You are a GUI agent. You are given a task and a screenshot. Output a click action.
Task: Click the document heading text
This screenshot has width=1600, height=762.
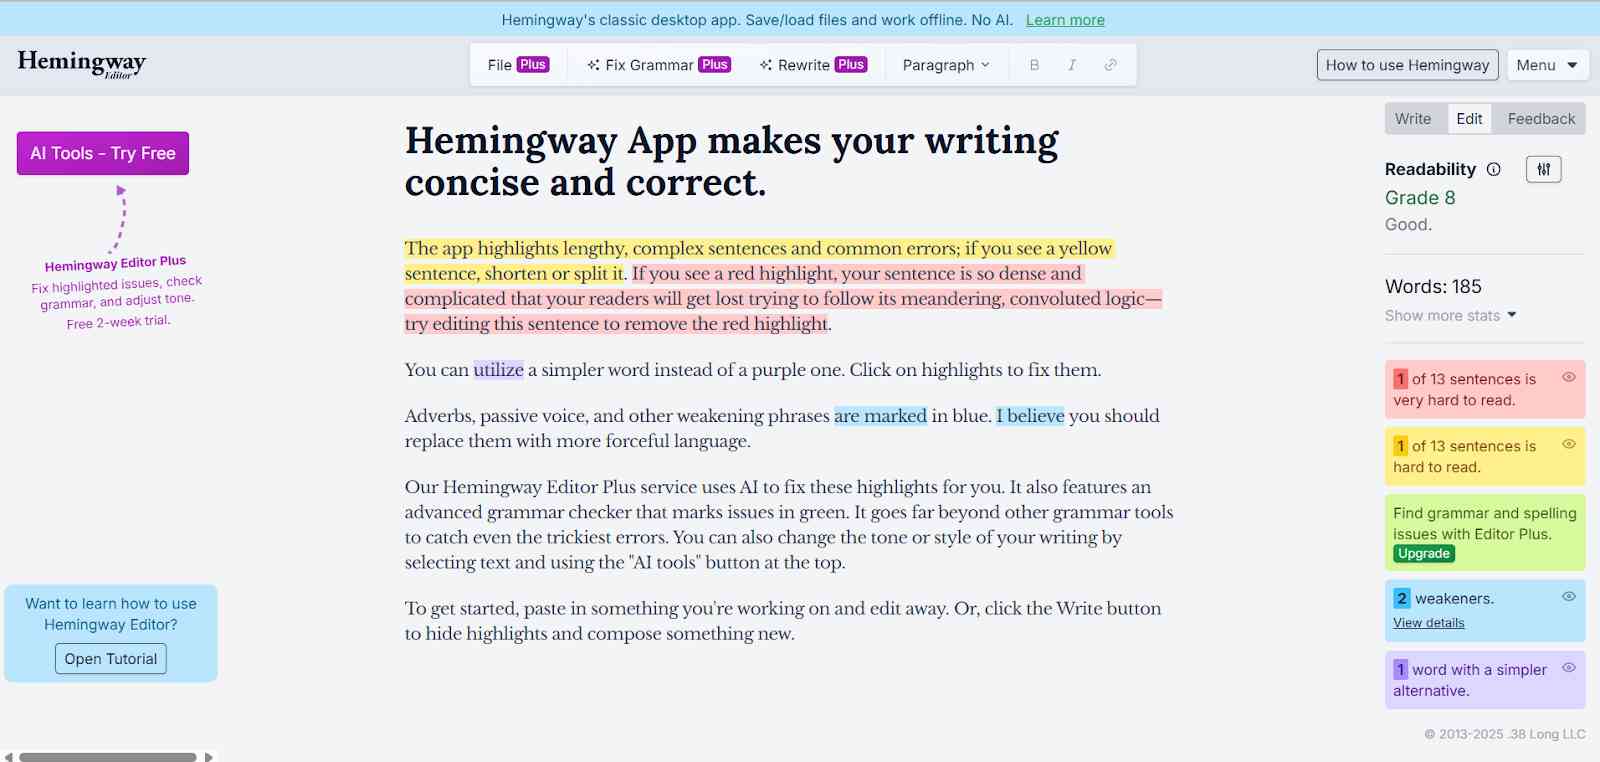point(731,161)
